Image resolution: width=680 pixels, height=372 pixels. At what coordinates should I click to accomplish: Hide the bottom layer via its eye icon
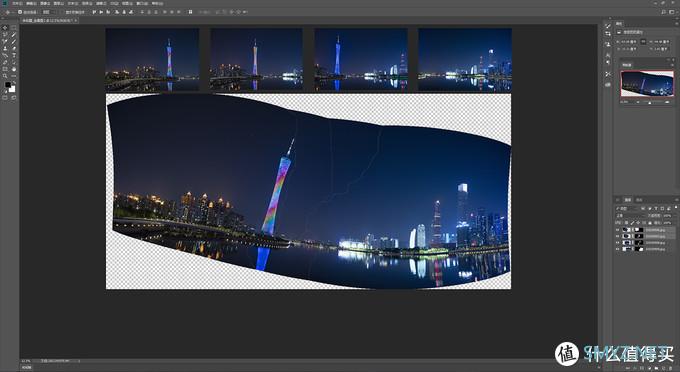(618, 249)
